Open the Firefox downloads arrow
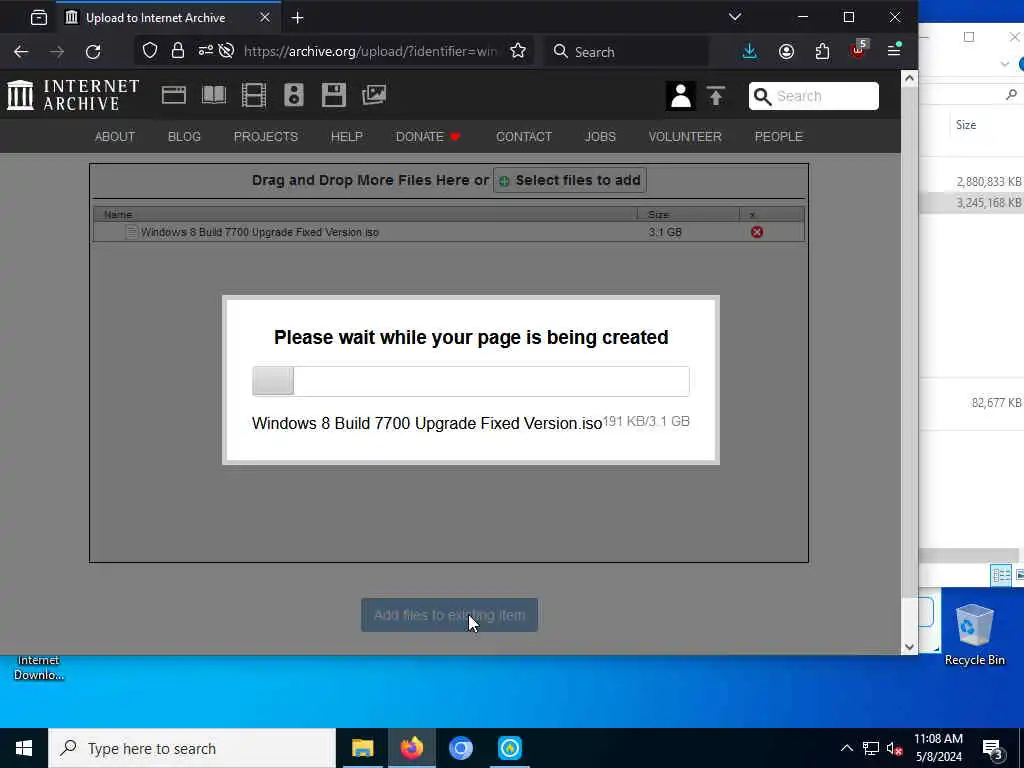 [750, 52]
